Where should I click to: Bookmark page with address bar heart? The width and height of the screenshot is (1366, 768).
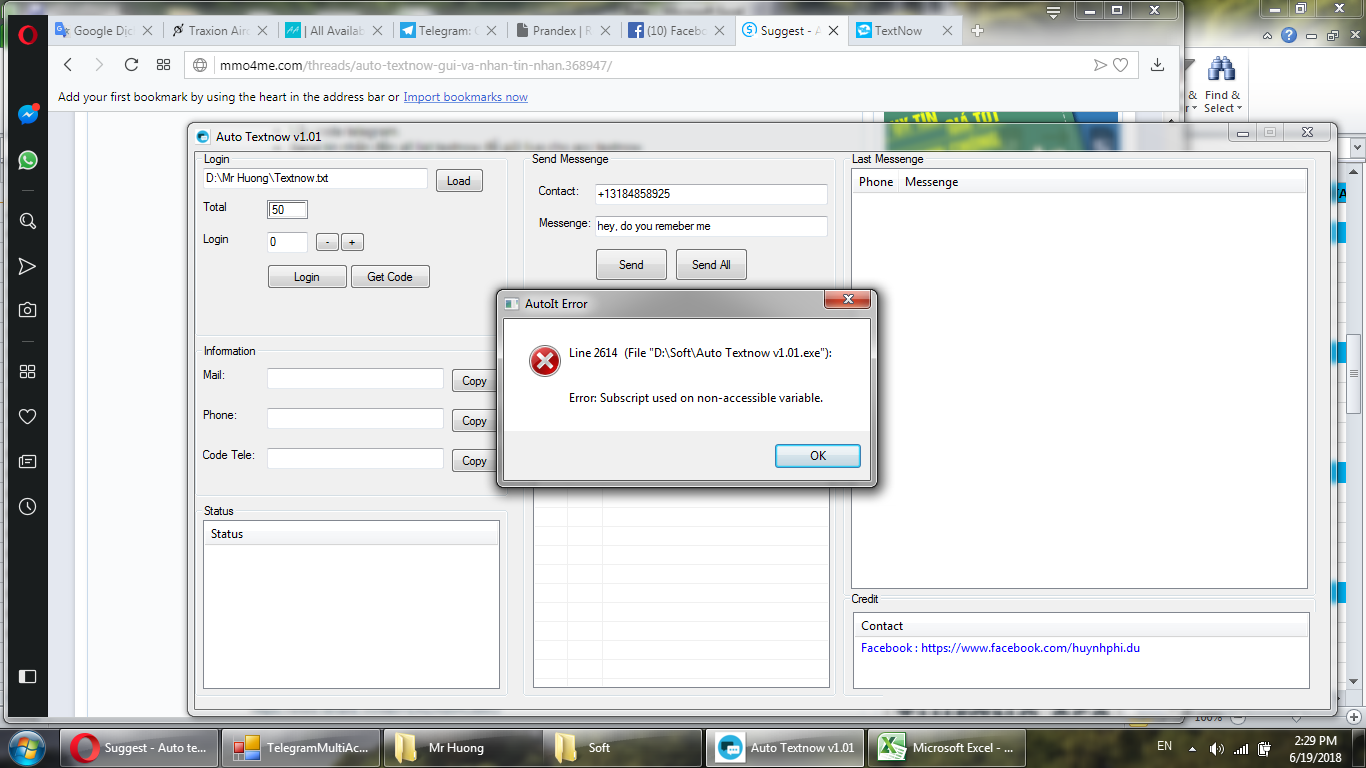coord(1121,65)
